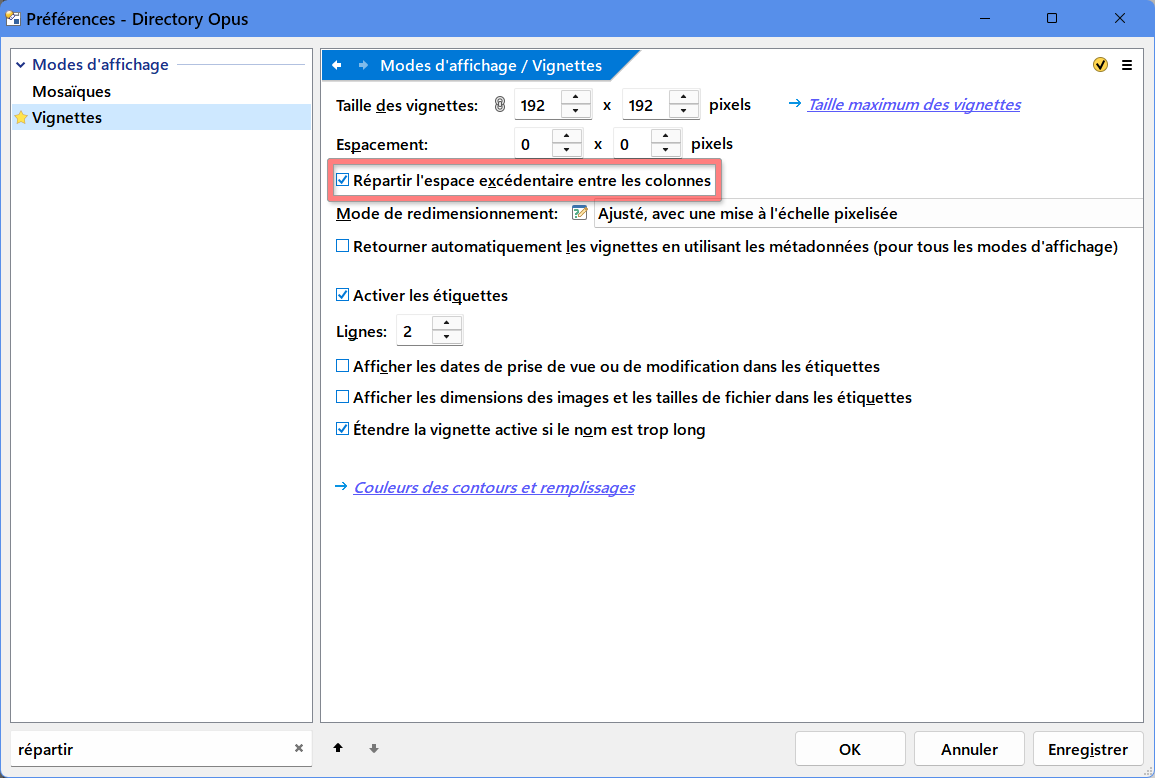
Task: Decrease vertical Espacement value
Action: (x=666, y=150)
